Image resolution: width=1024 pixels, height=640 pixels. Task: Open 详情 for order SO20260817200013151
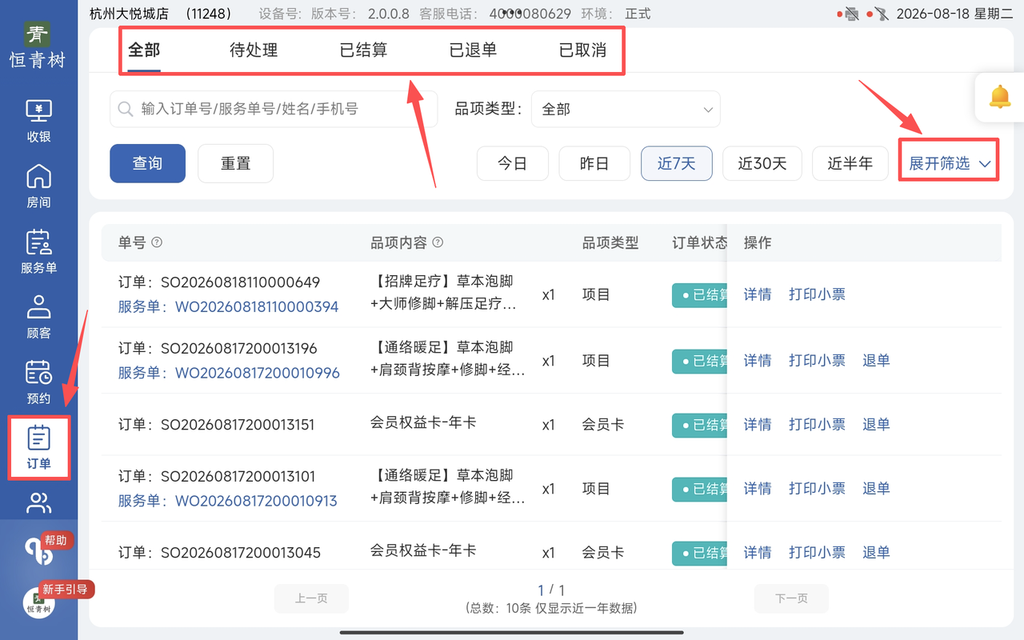pos(758,424)
